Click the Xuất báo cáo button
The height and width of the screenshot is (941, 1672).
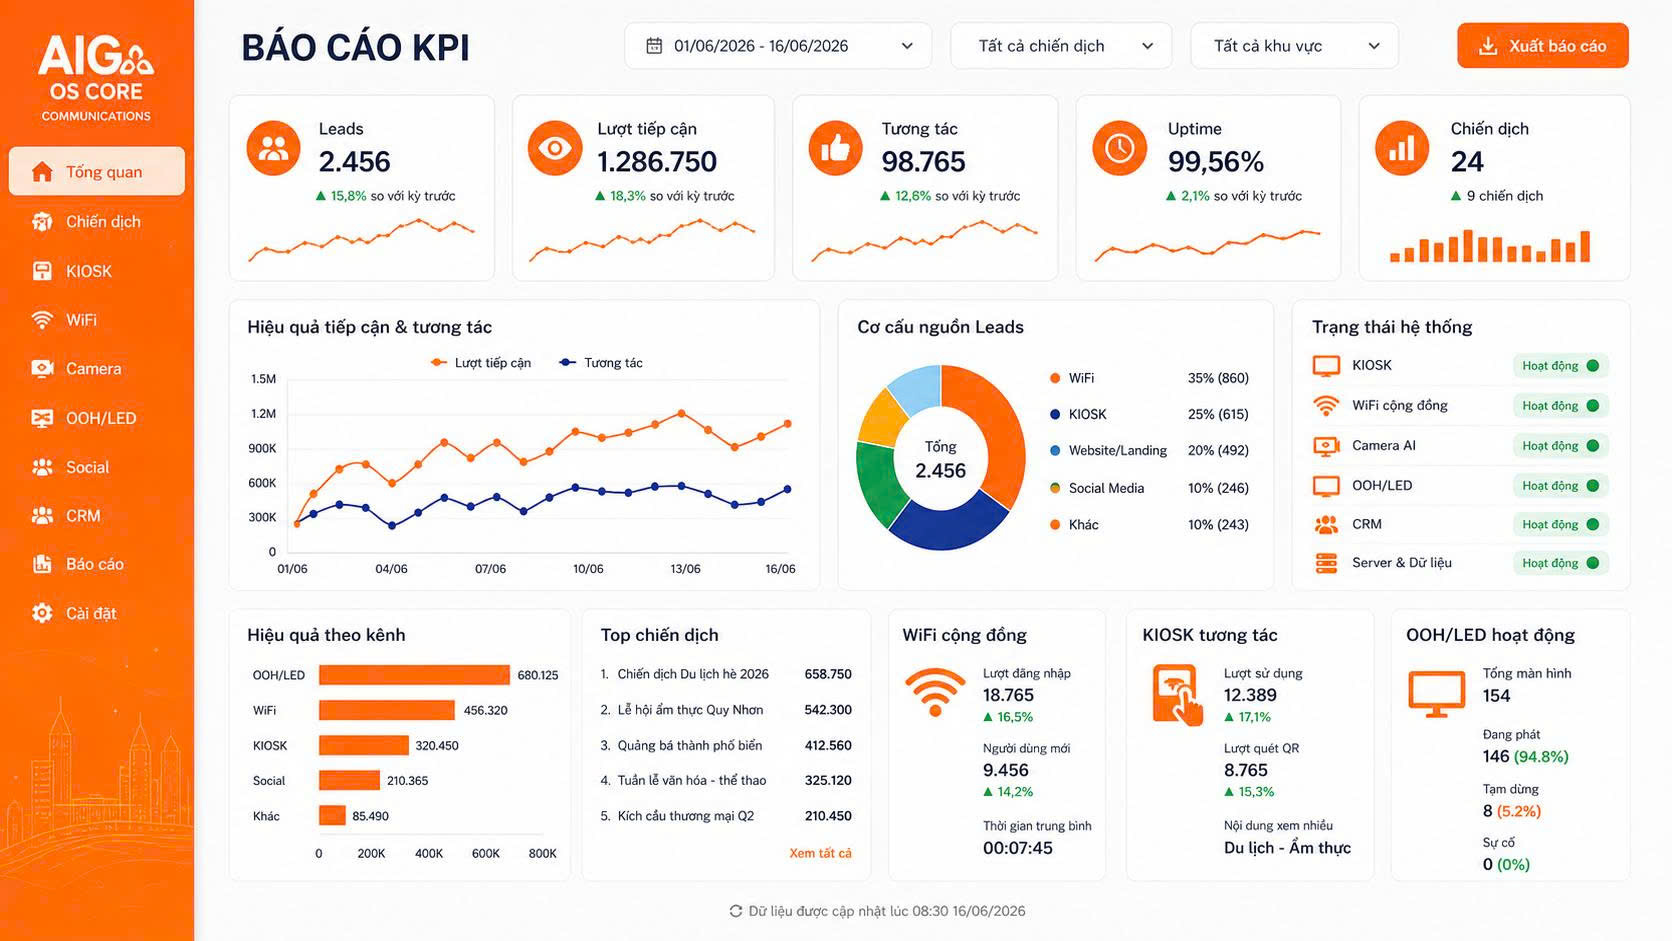(1543, 46)
